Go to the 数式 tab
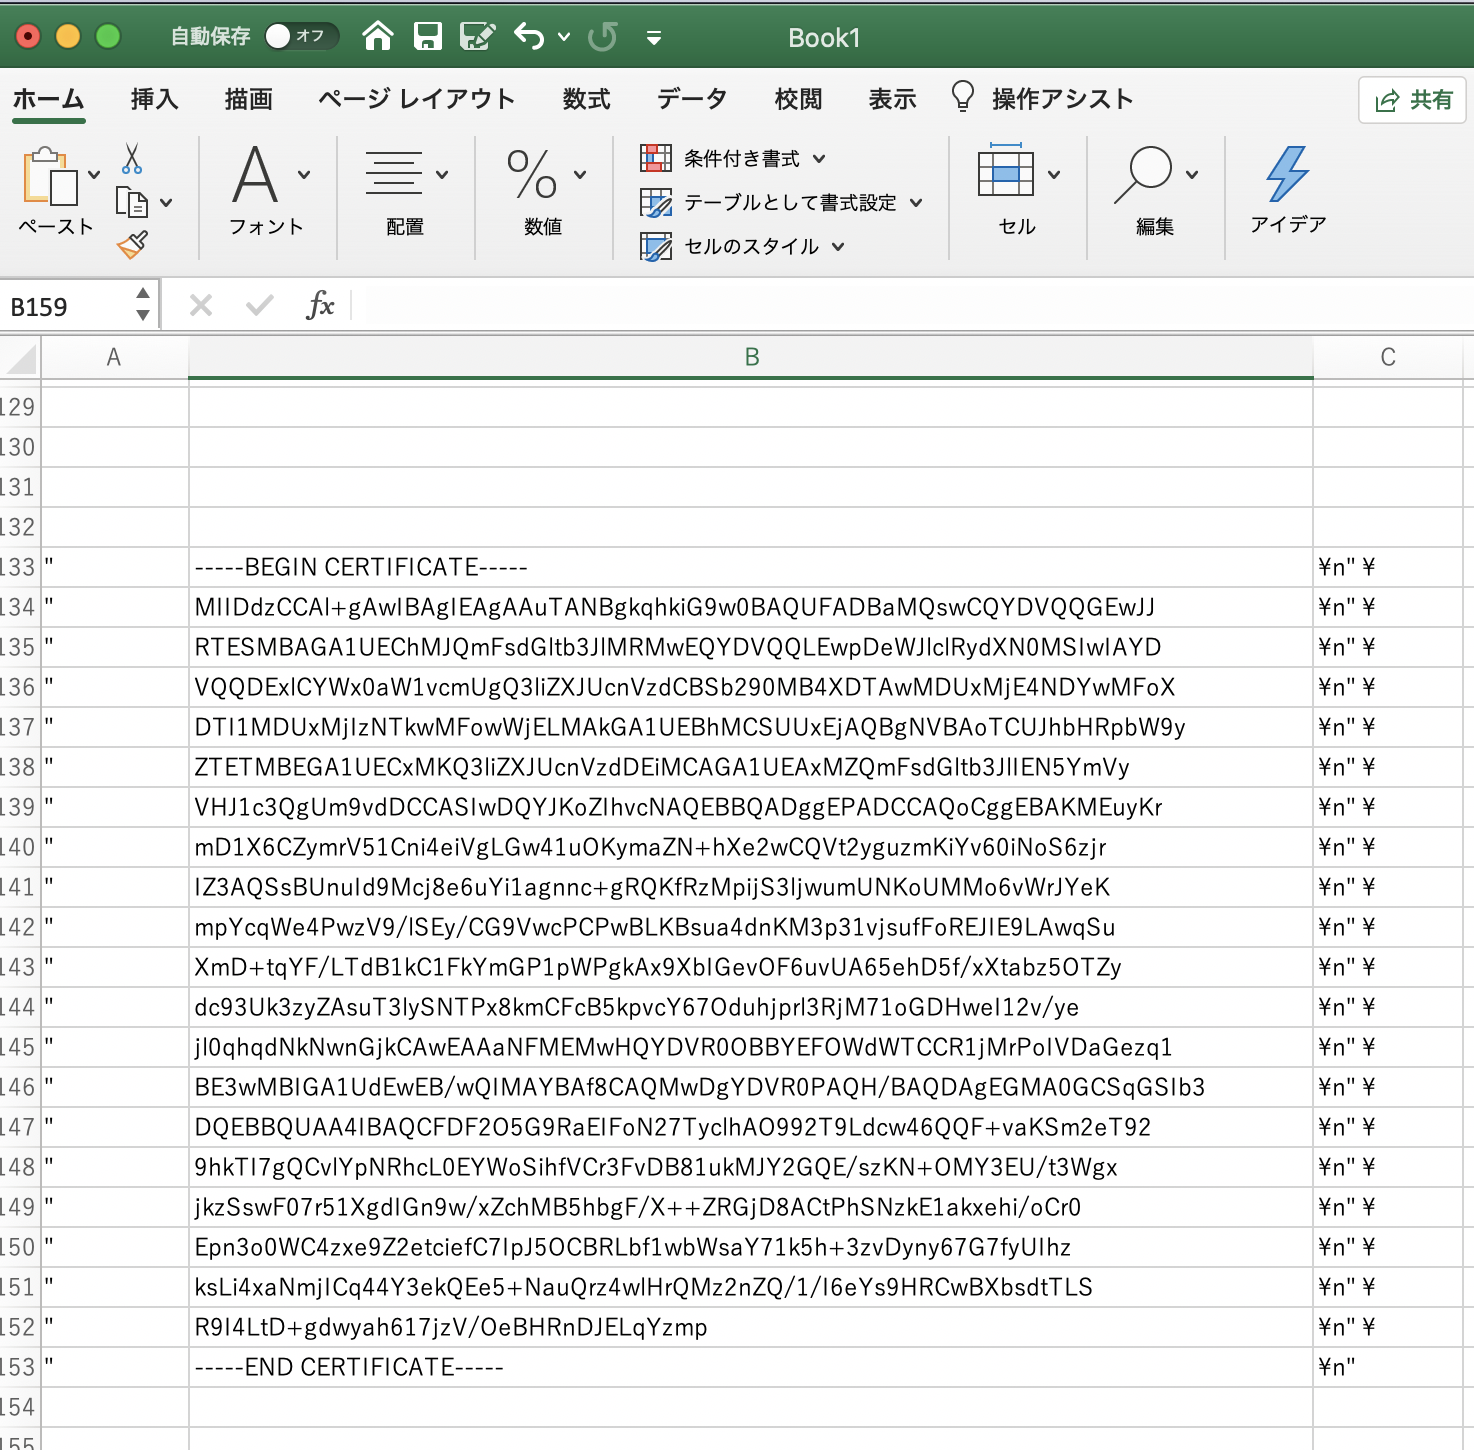1474x1450 pixels. pos(586,99)
